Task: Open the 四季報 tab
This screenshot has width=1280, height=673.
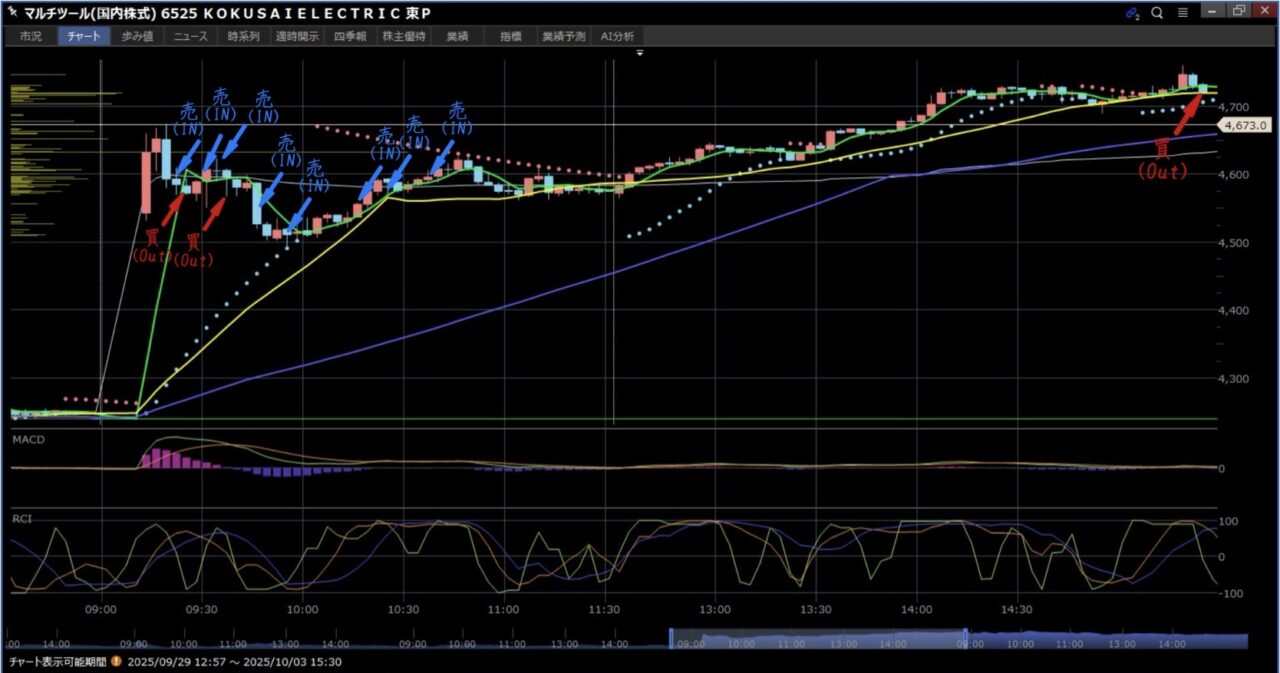Action: point(351,36)
